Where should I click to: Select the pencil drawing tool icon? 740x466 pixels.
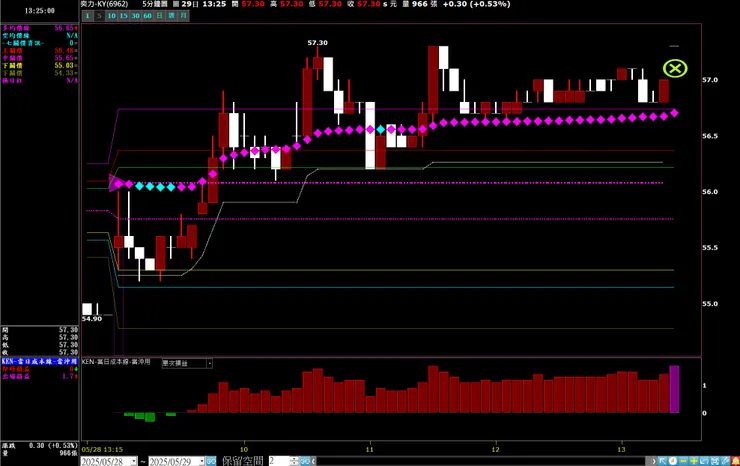point(725,461)
